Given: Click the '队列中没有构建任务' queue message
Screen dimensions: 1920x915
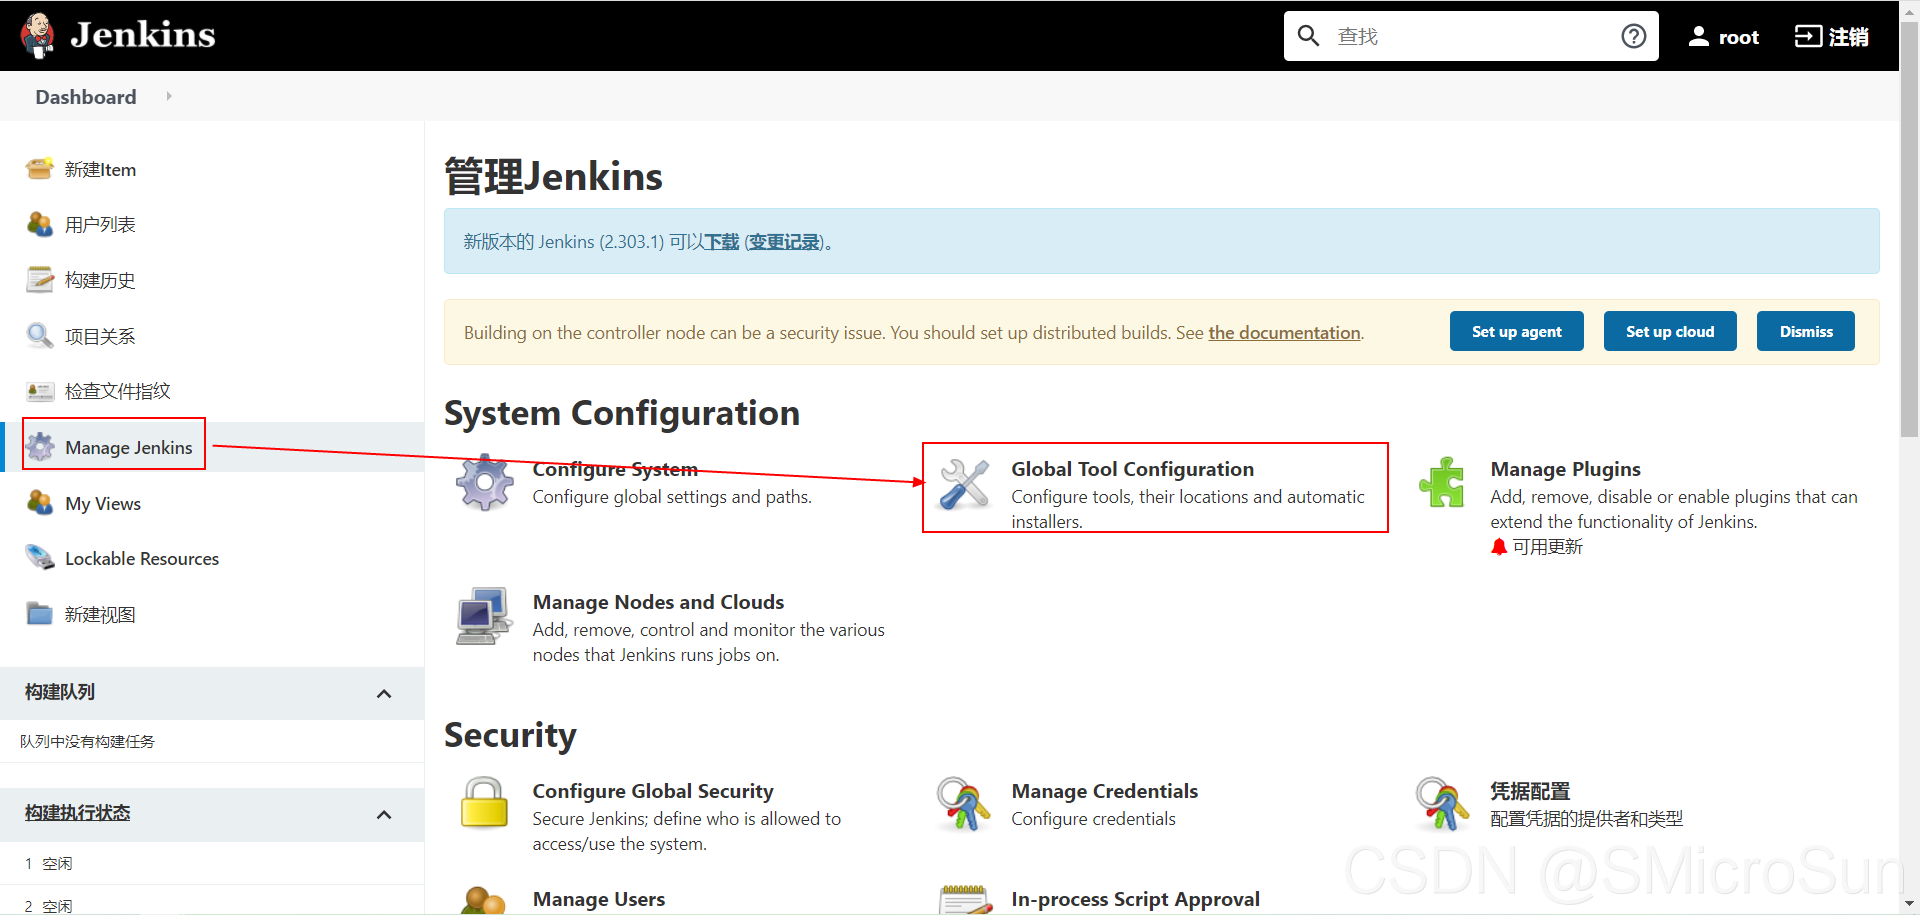Looking at the screenshot, I should click(x=87, y=741).
